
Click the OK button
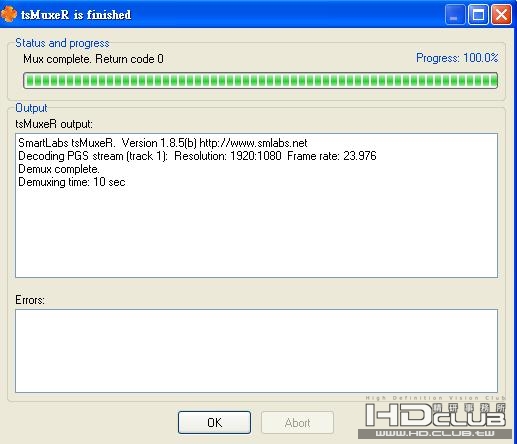click(x=214, y=422)
